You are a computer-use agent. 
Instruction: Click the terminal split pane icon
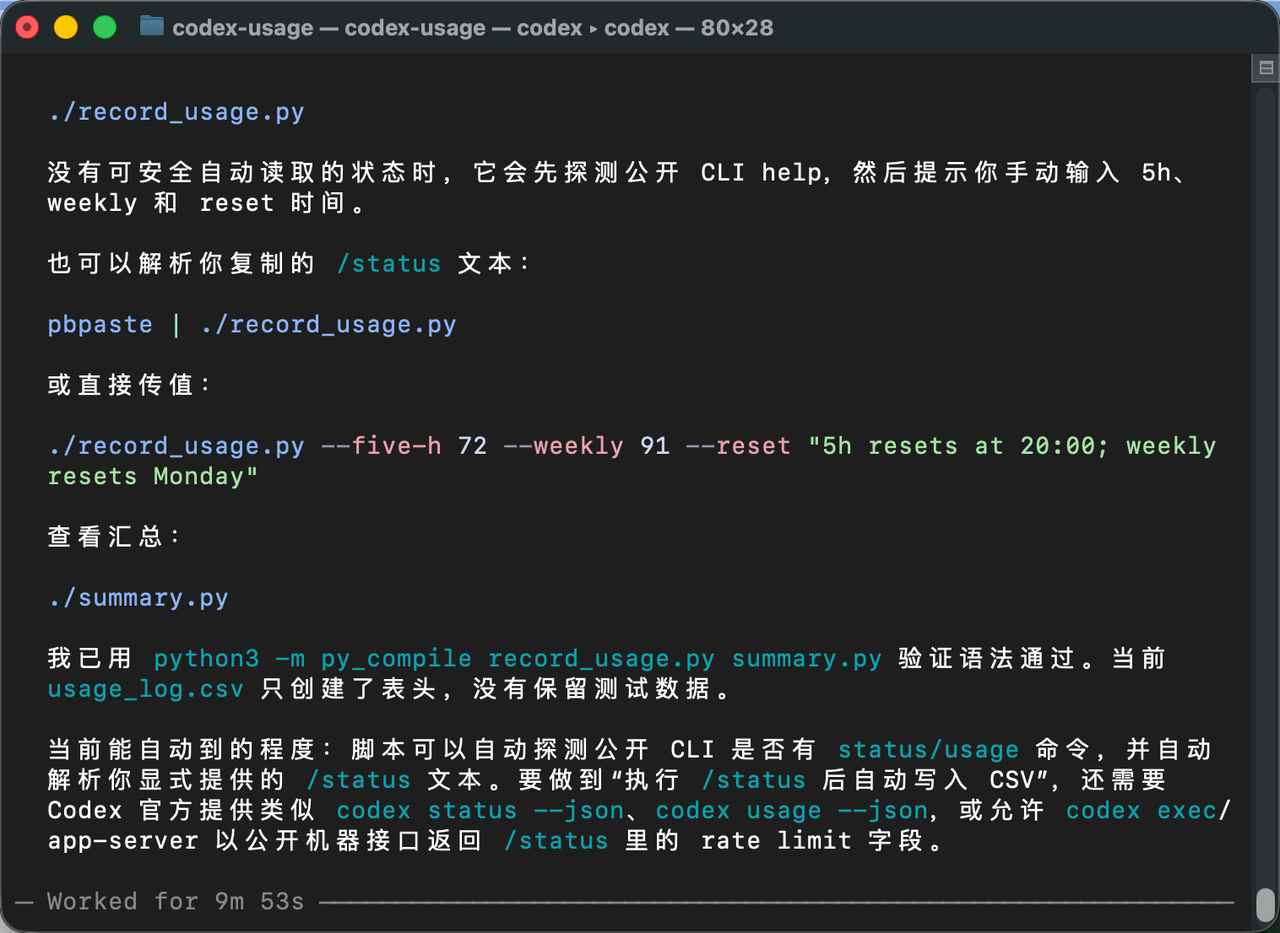click(1265, 68)
